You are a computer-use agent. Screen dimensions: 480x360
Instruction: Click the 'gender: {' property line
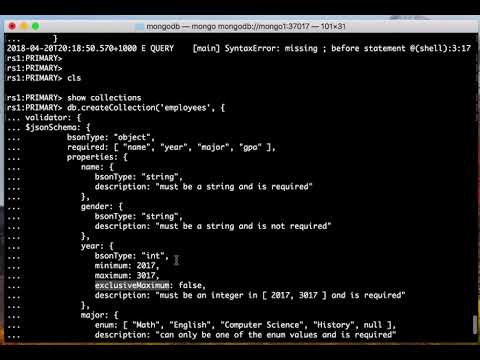click(102, 206)
